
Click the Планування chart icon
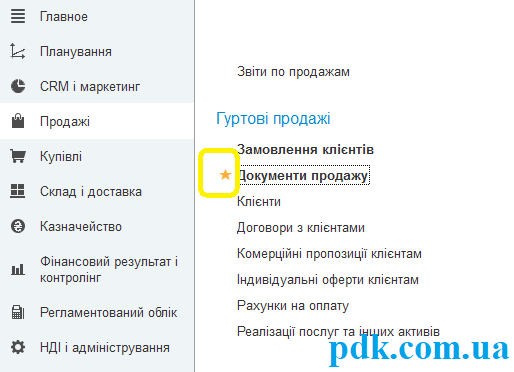tap(18, 51)
